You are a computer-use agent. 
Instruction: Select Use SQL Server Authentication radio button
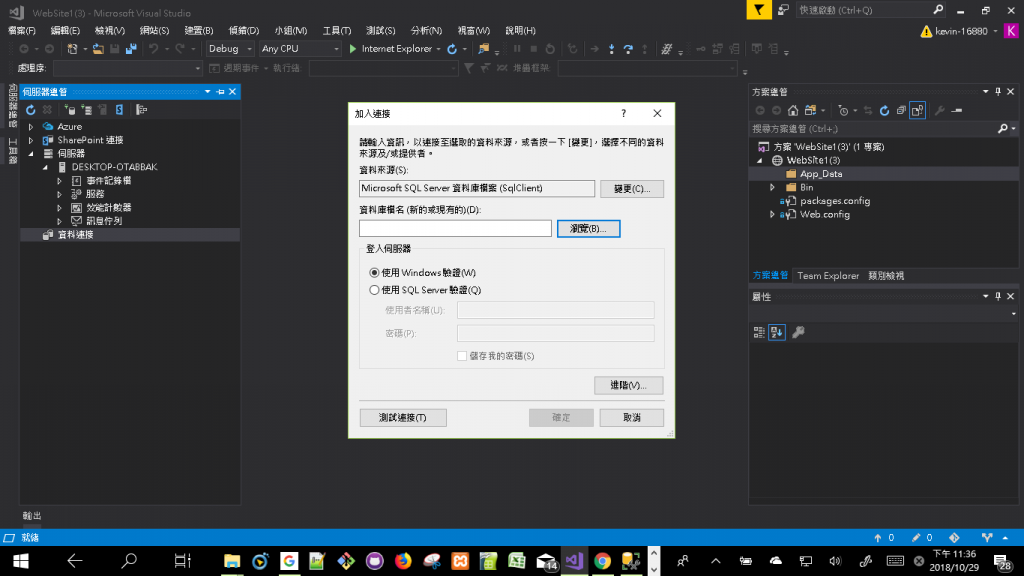click(374, 290)
